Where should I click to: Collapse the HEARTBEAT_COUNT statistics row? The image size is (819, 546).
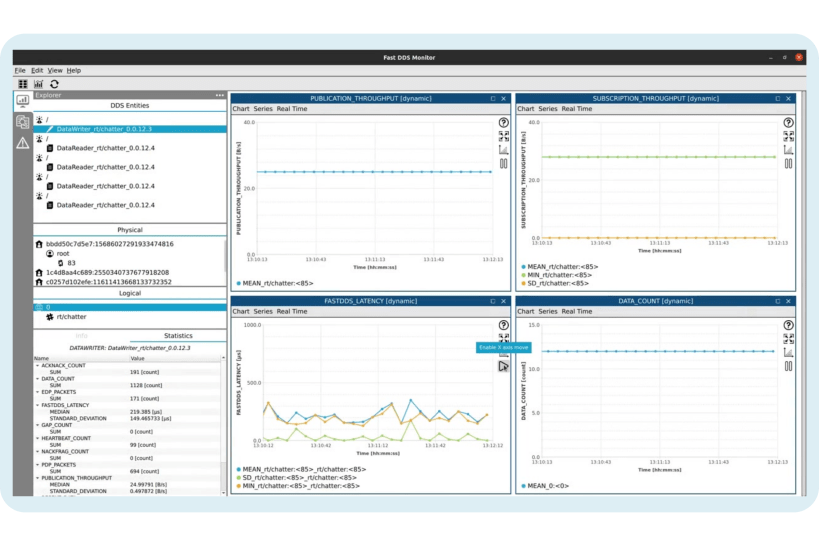coord(38,438)
